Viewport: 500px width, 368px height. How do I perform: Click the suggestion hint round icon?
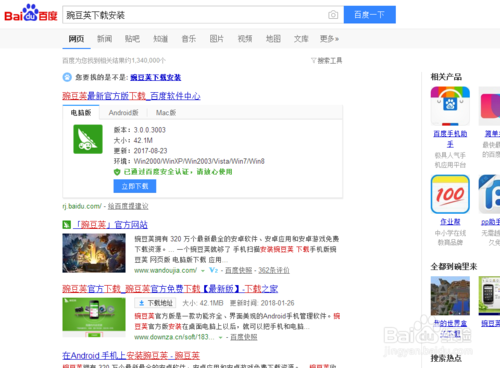coord(67,77)
